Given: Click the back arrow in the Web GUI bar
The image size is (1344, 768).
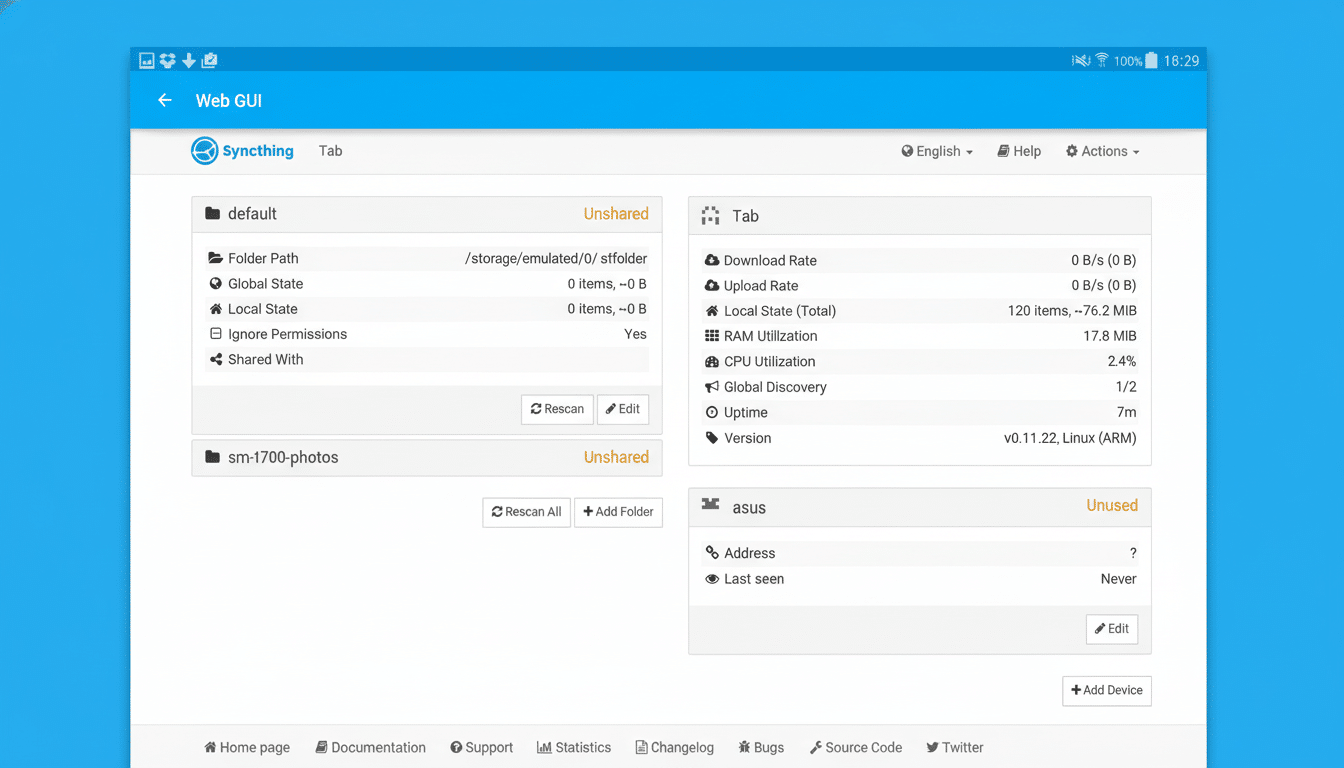Looking at the screenshot, I should click(x=164, y=100).
